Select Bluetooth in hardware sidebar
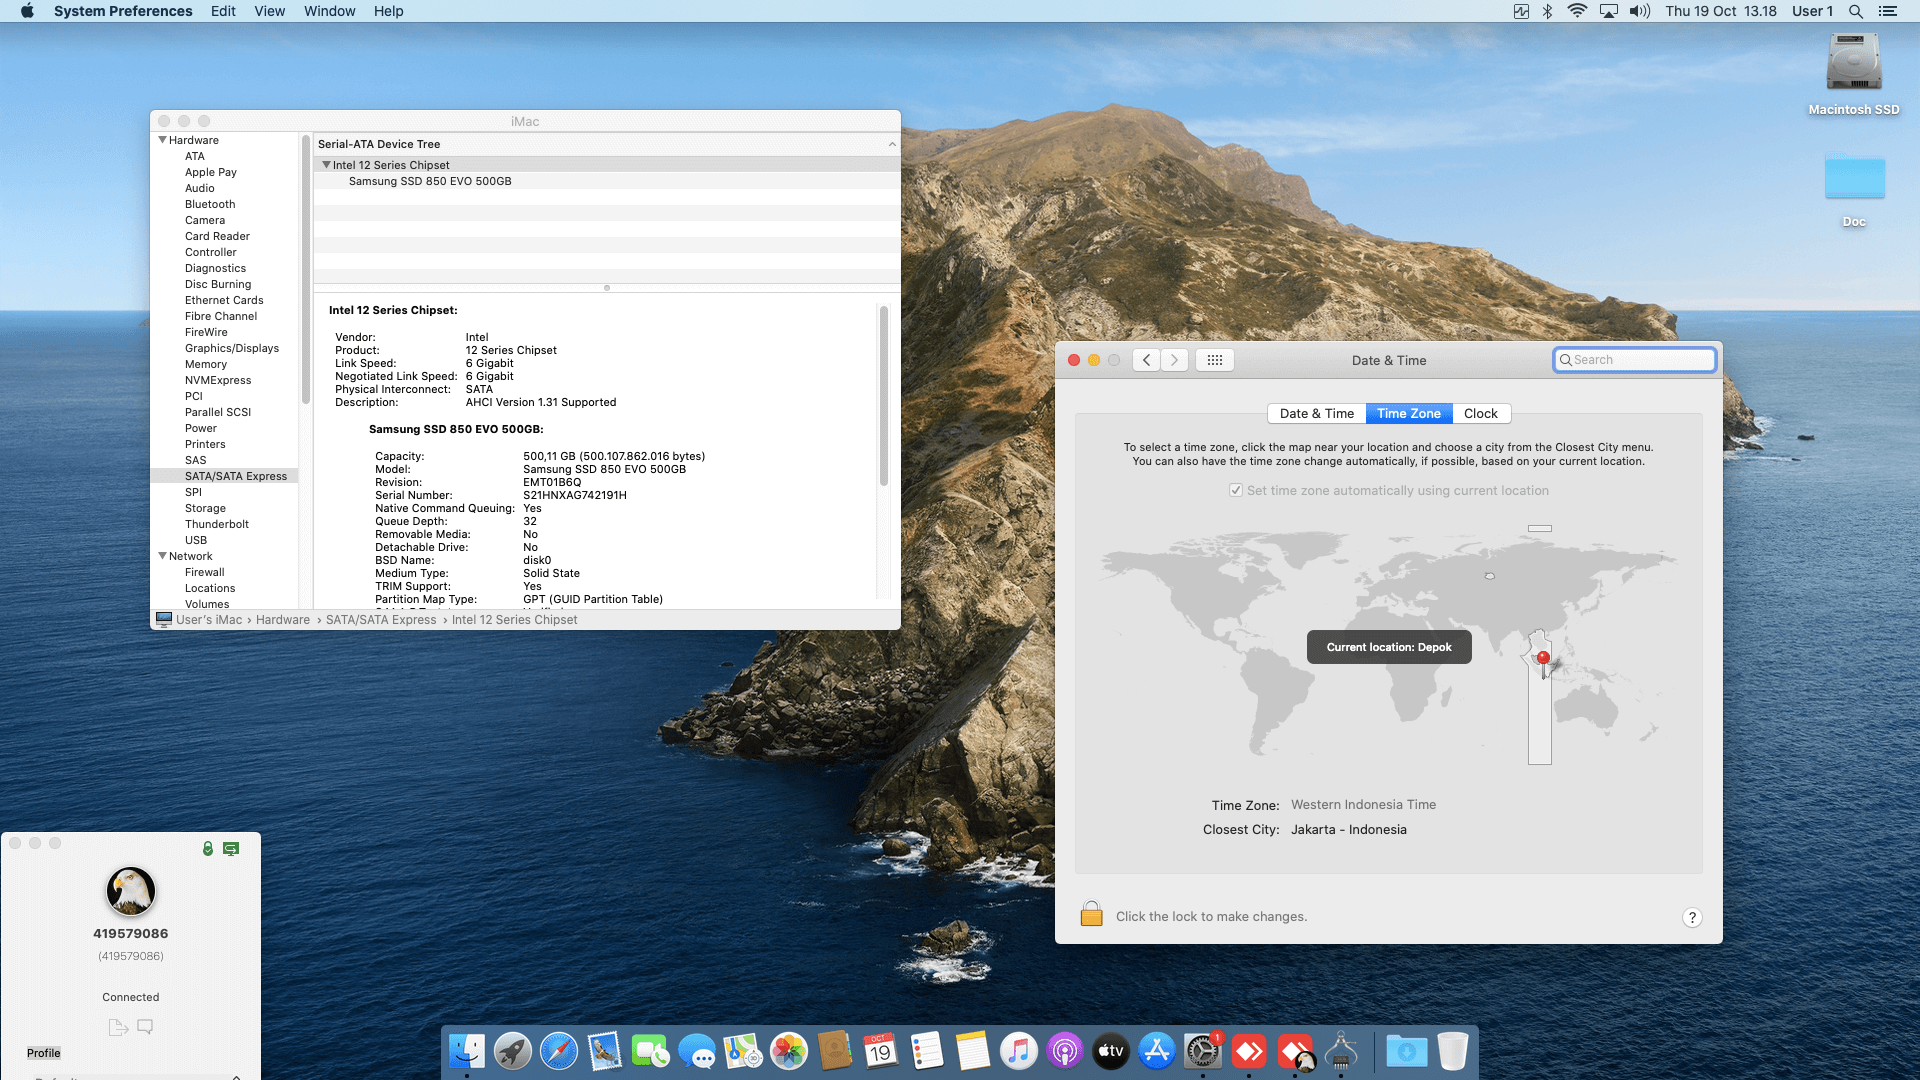 click(210, 204)
